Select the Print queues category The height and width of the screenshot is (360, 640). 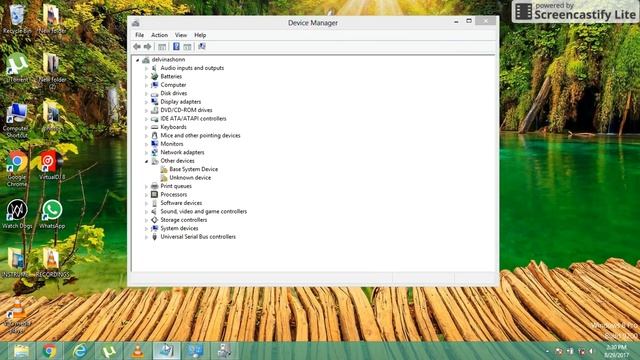176,186
